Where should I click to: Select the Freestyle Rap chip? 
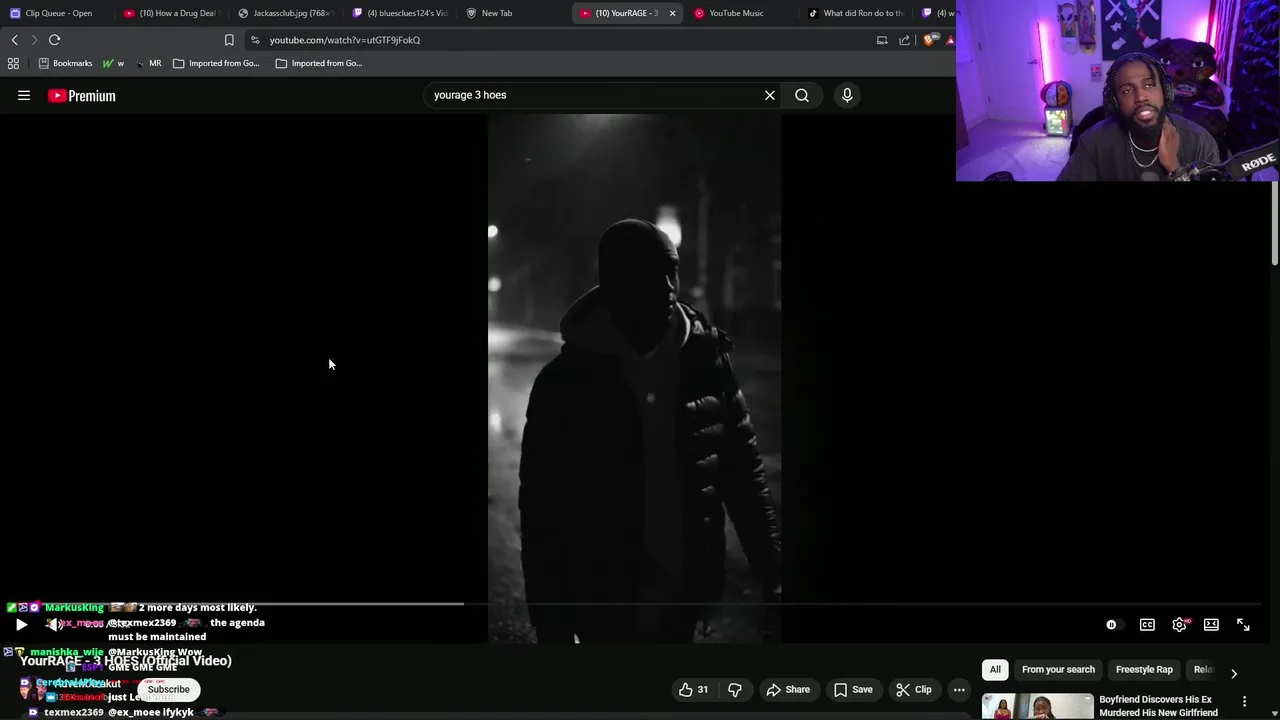point(1144,669)
